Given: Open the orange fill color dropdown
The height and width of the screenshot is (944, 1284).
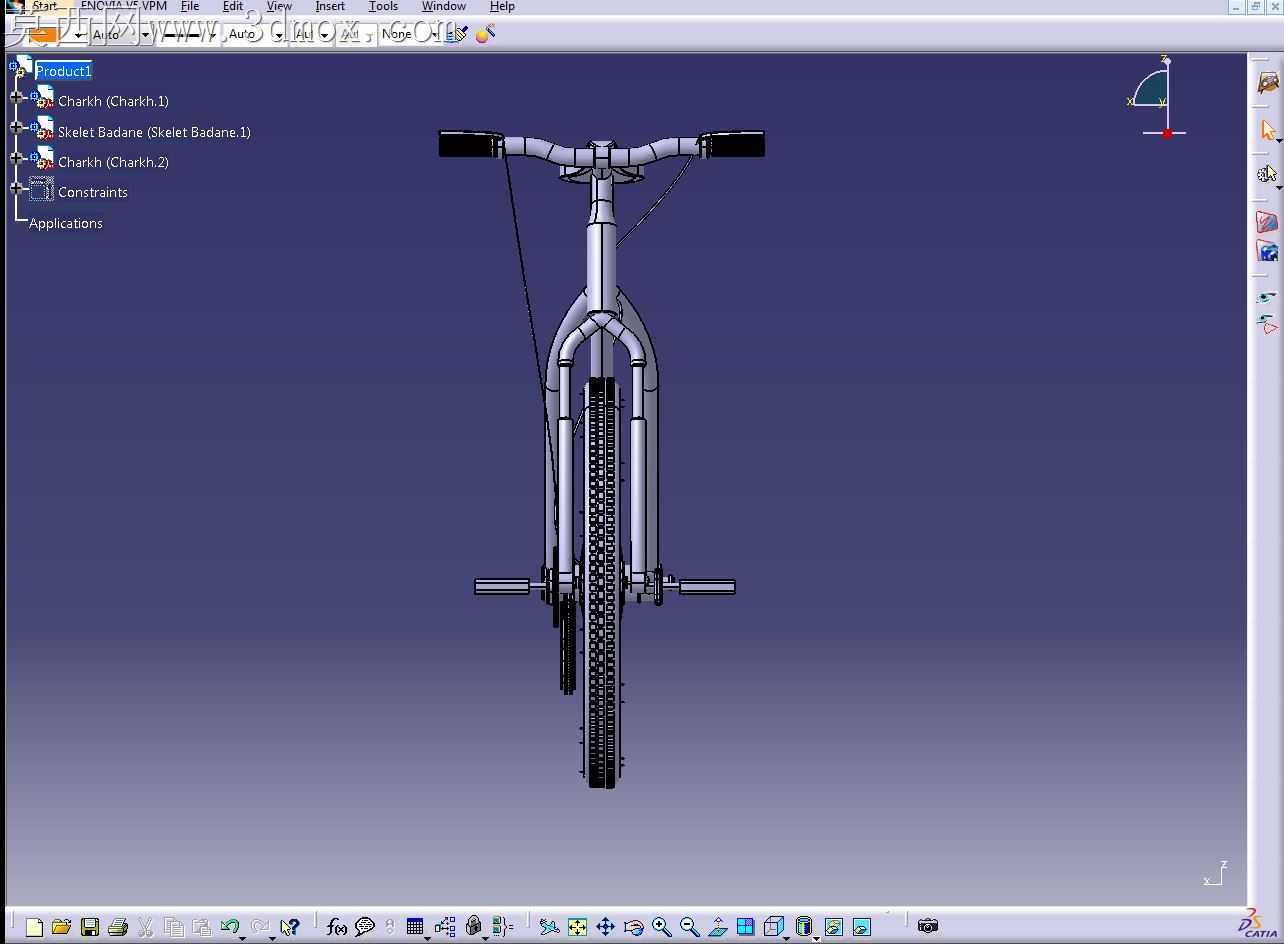Looking at the screenshot, I should [x=80, y=34].
